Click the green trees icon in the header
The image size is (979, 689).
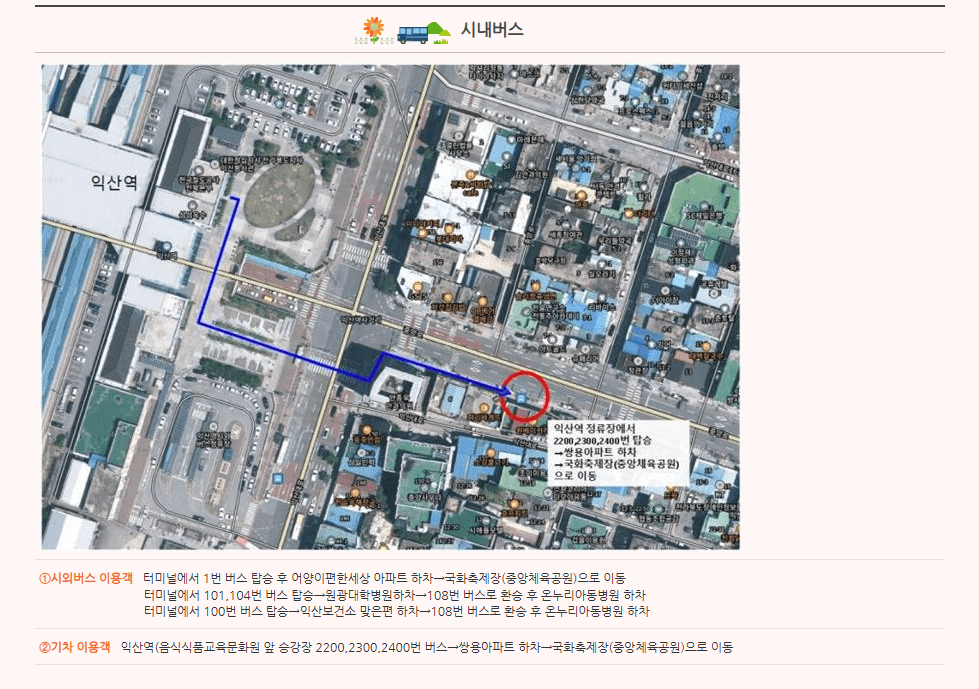(x=435, y=26)
